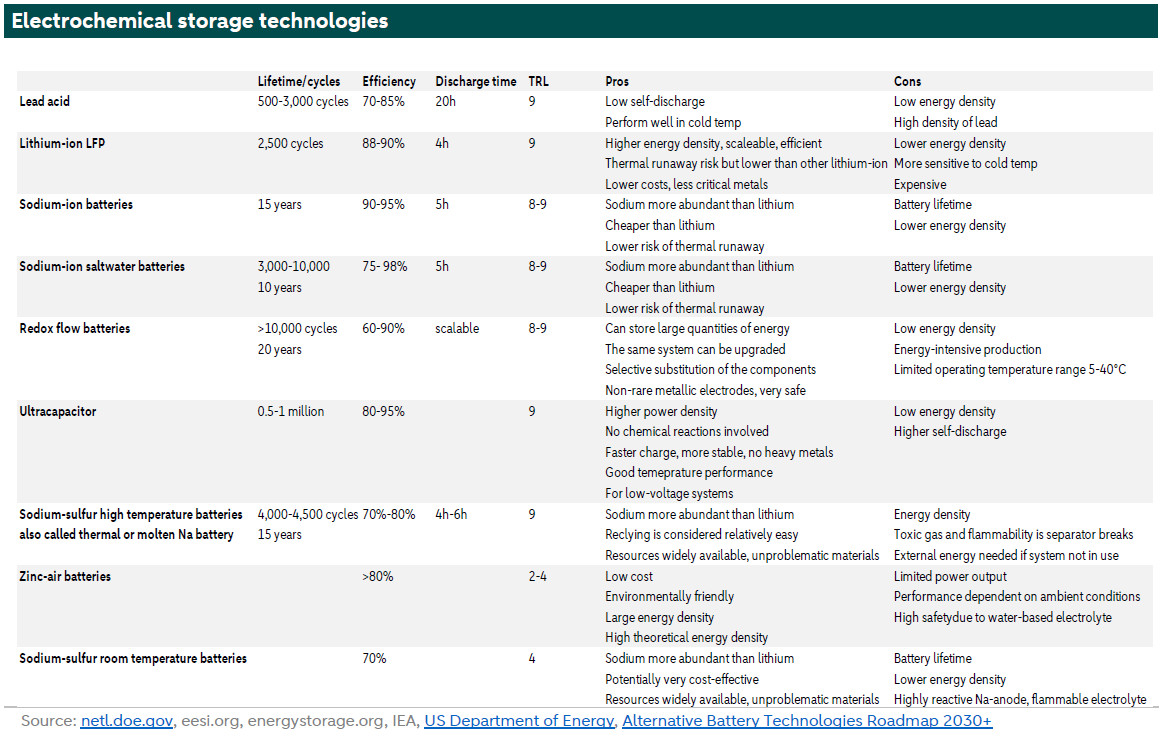Select 'Sodium-sulfur high temperature batteries' label
Image resolution: width=1166 pixels, height=736 pixels.
click(131, 514)
